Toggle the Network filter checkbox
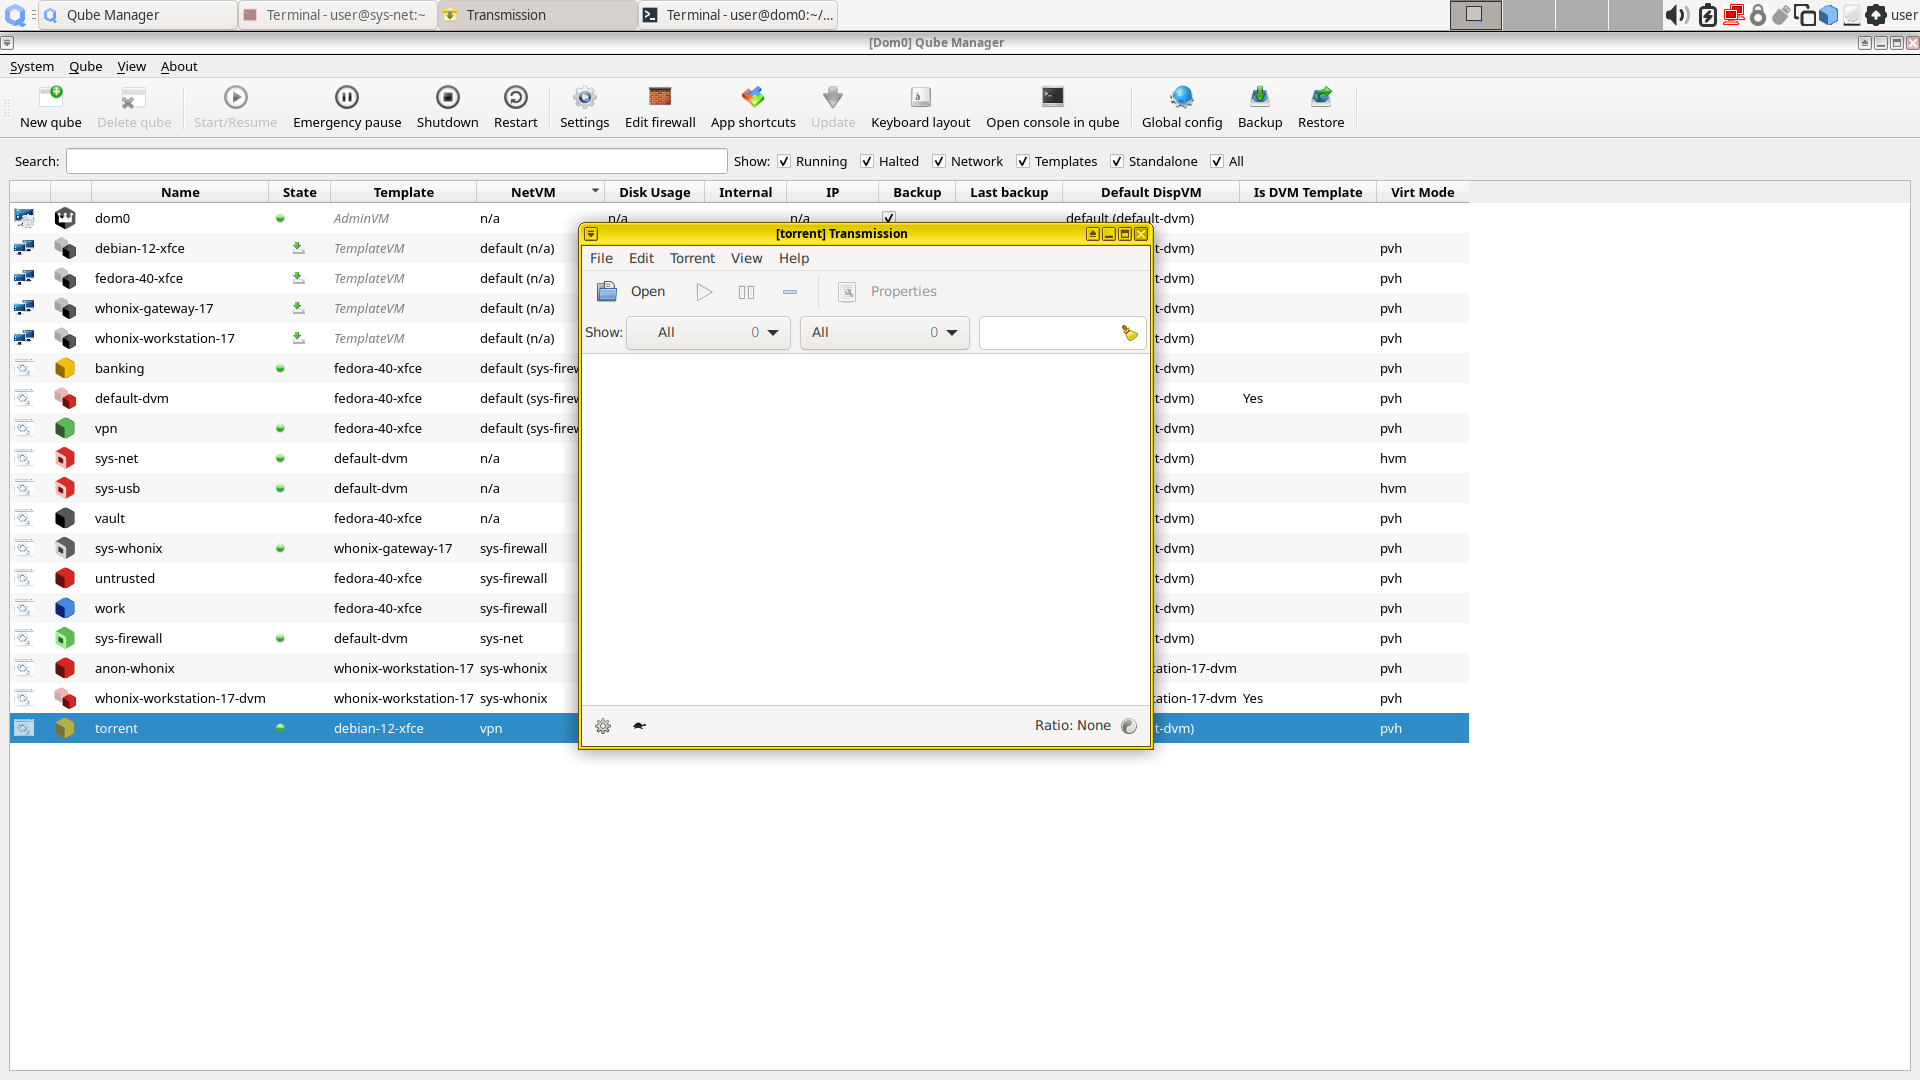The height and width of the screenshot is (1080, 1920). coord(939,162)
